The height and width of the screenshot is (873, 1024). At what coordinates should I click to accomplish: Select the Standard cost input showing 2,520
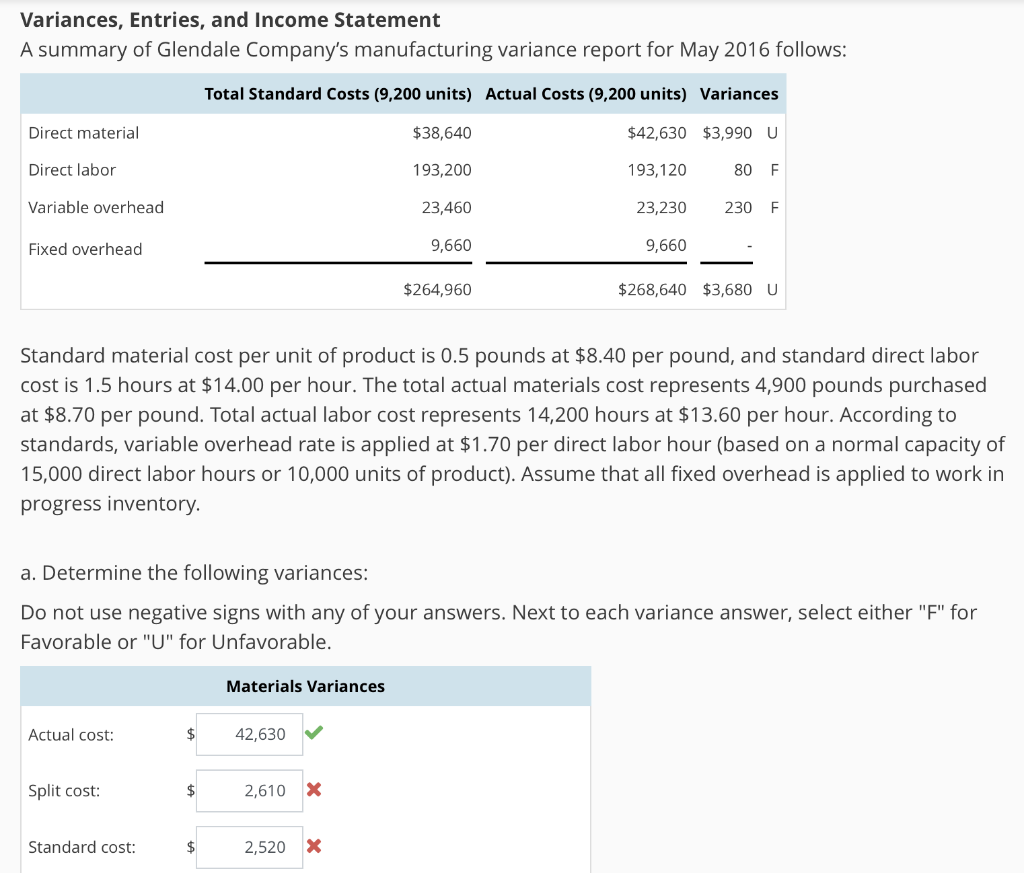click(250, 846)
